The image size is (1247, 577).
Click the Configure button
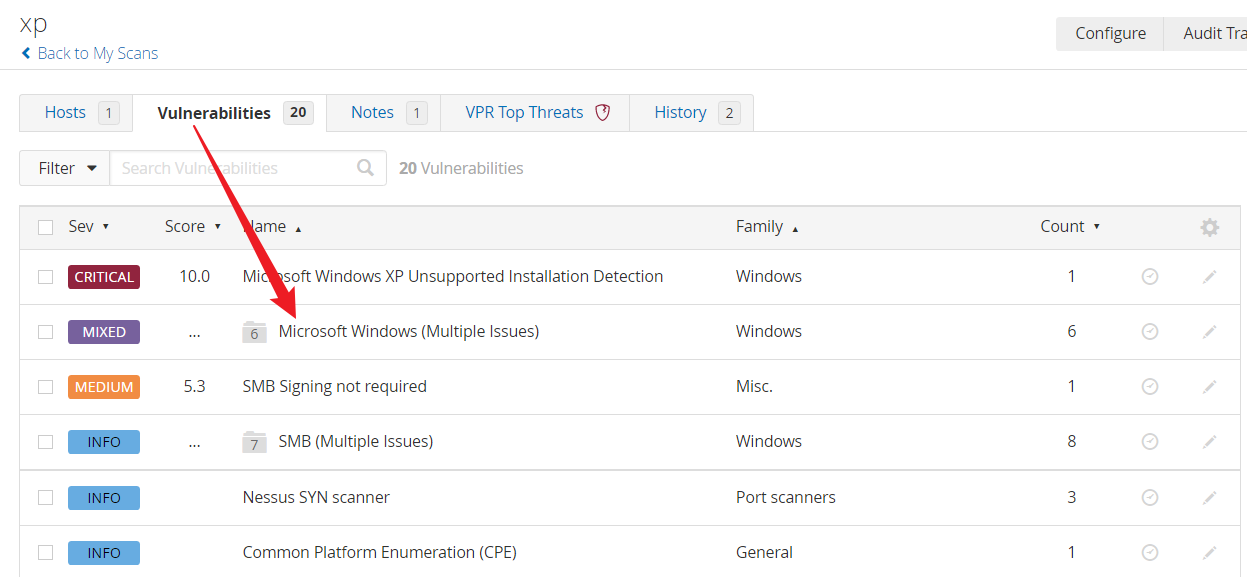(1110, 33)
